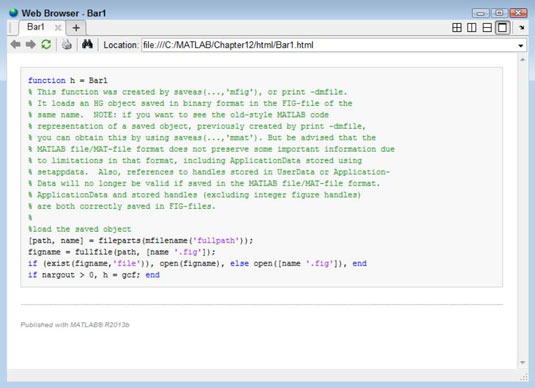Split view left/right layout icon
This screenshot has height=388, width=535.
point(472,28)
